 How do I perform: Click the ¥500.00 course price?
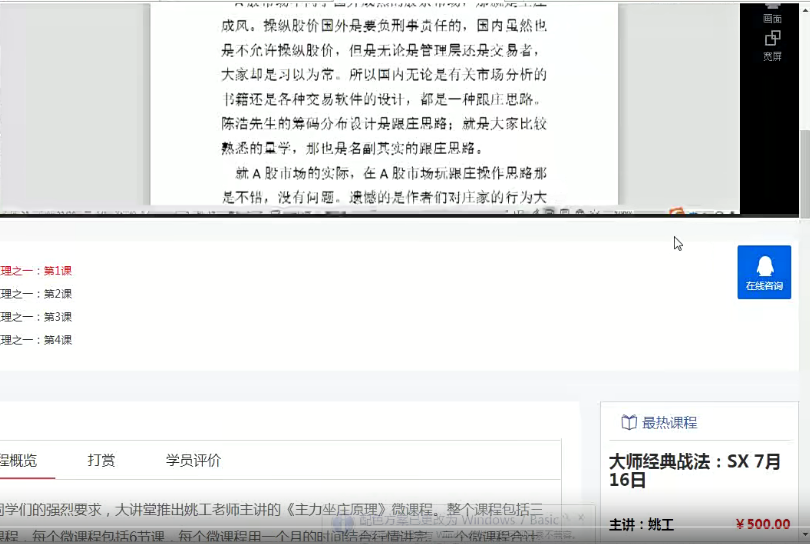(x=762, y=524)
